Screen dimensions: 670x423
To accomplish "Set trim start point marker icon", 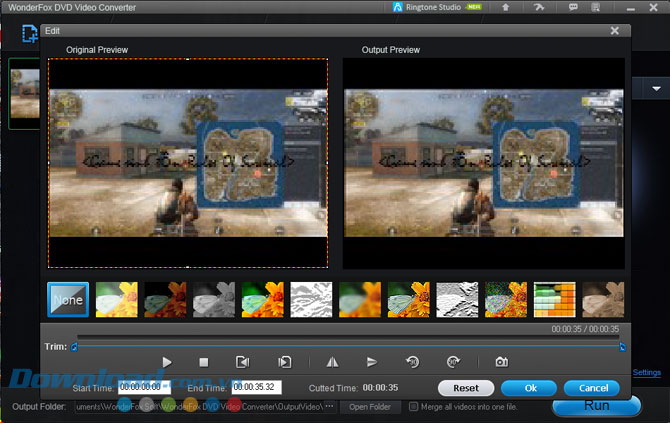I will point(243,362).
